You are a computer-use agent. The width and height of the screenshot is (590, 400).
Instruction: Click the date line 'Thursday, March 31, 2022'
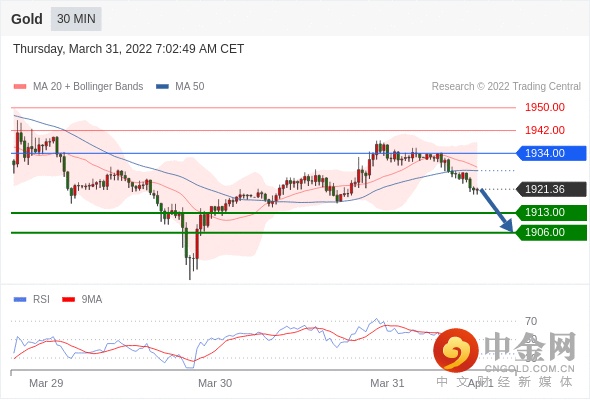point(129,49)
